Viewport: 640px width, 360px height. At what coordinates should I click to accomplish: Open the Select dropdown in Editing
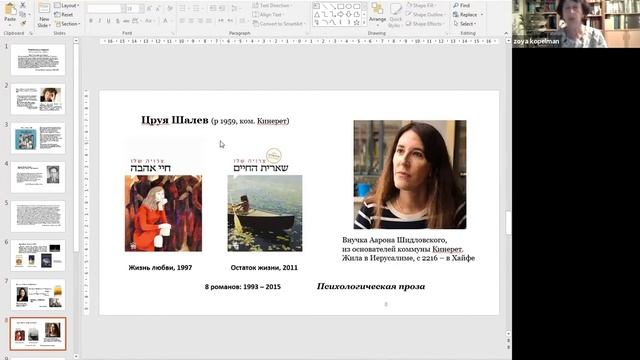pyautogui.click(x=465, y=24)
